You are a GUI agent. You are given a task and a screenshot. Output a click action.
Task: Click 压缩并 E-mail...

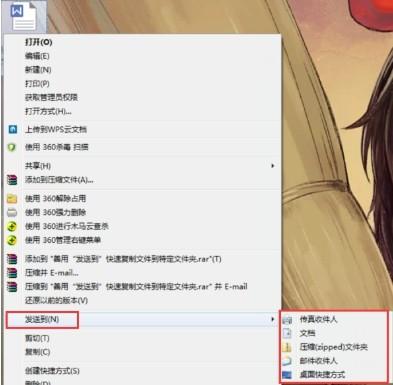[x=52, y=273]
